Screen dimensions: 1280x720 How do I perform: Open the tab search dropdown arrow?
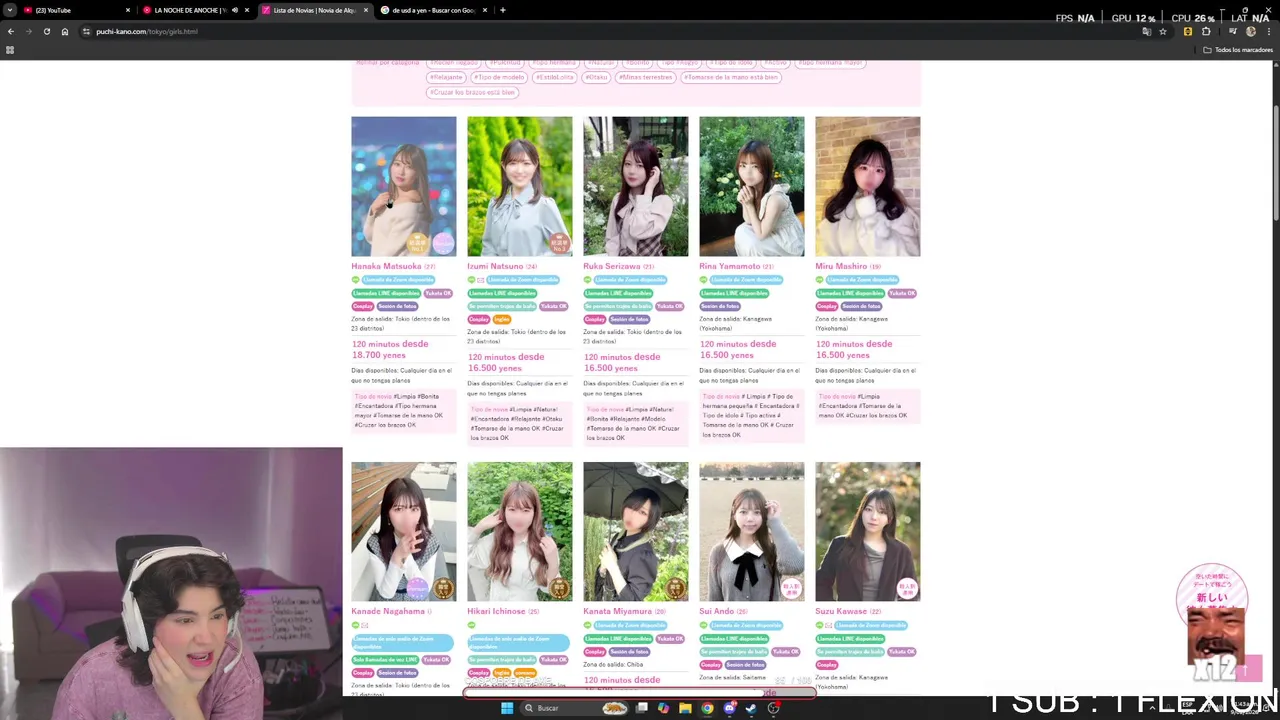[10, 10]
